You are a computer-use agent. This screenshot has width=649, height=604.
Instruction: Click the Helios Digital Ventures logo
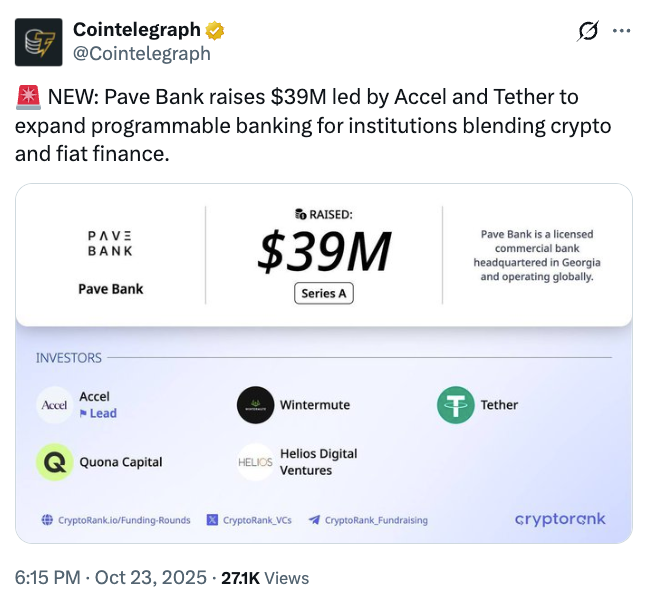255,462
